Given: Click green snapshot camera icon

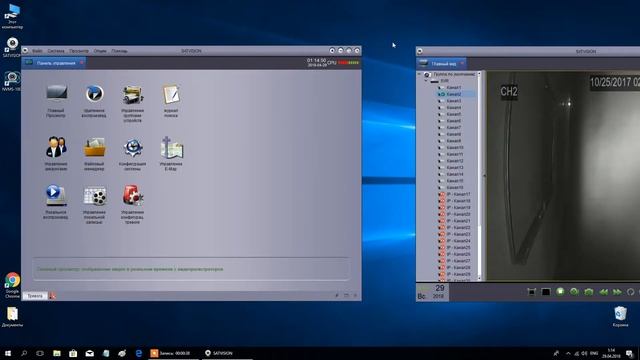Looking at the screenshot, I should (589, 292).
